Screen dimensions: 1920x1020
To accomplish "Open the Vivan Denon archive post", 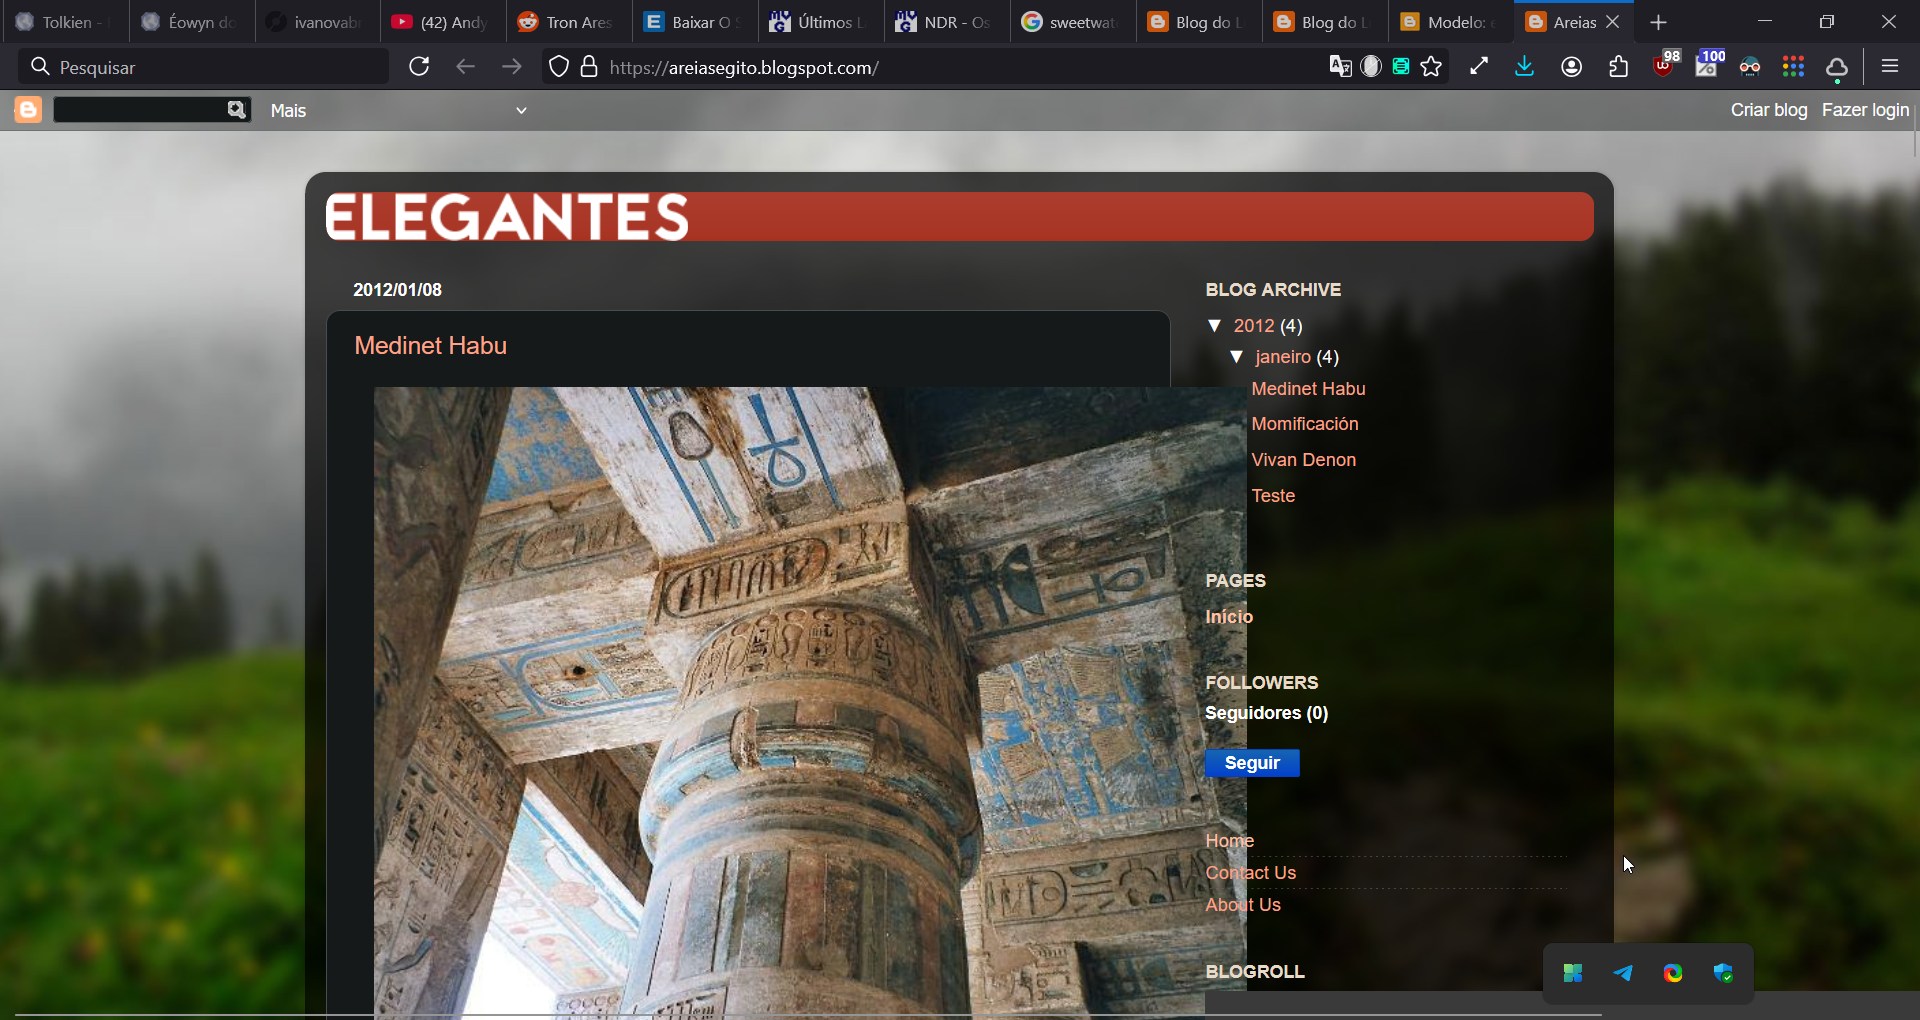I will 1304,460.
